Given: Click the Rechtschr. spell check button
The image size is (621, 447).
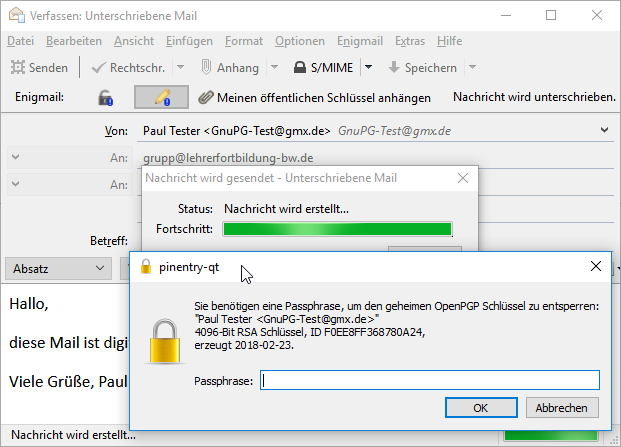Looking at the screenshot, I should click(x=128, y=68).
